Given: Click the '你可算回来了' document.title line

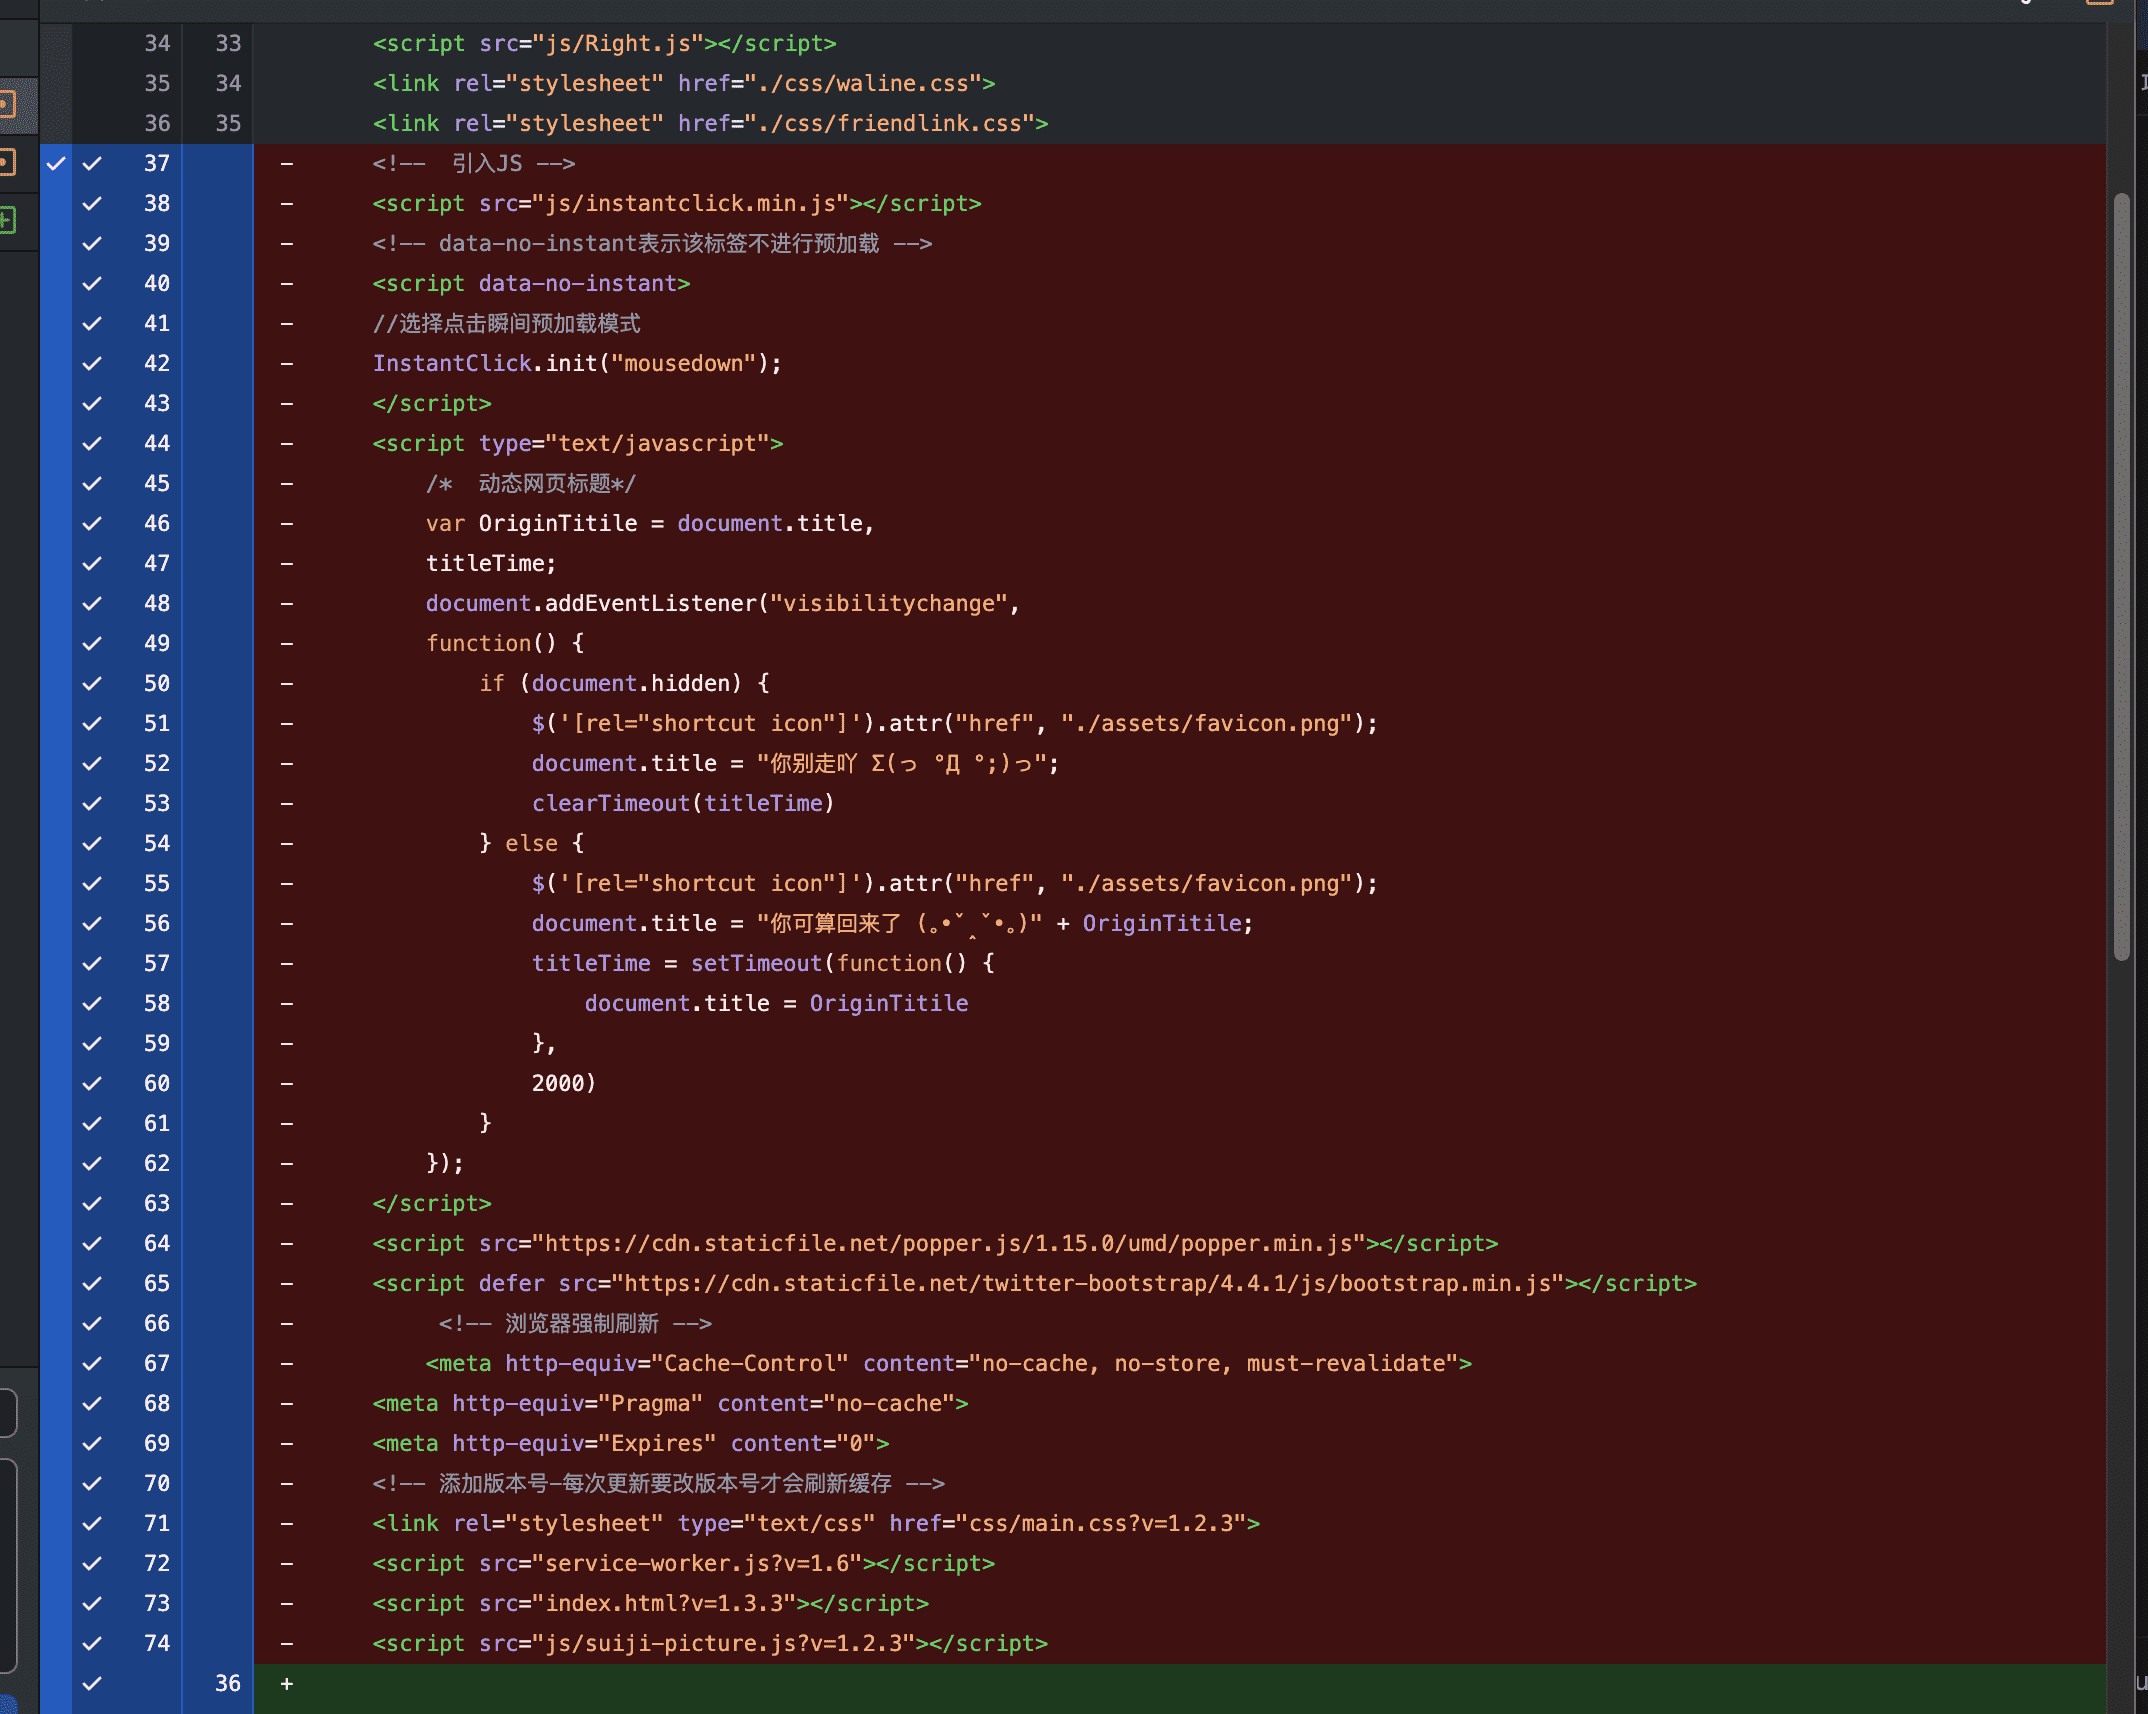Looking at the screenshot, I should click(x=892, y=923).
